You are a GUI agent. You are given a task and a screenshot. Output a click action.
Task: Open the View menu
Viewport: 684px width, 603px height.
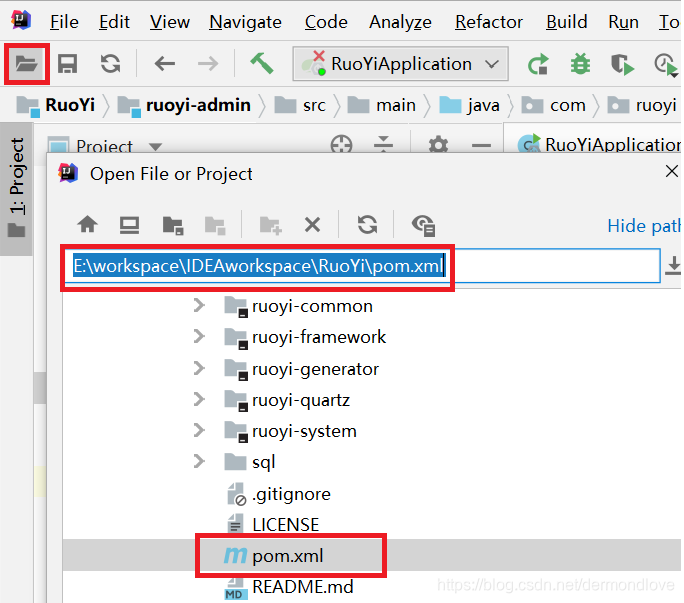click(170, 22)
